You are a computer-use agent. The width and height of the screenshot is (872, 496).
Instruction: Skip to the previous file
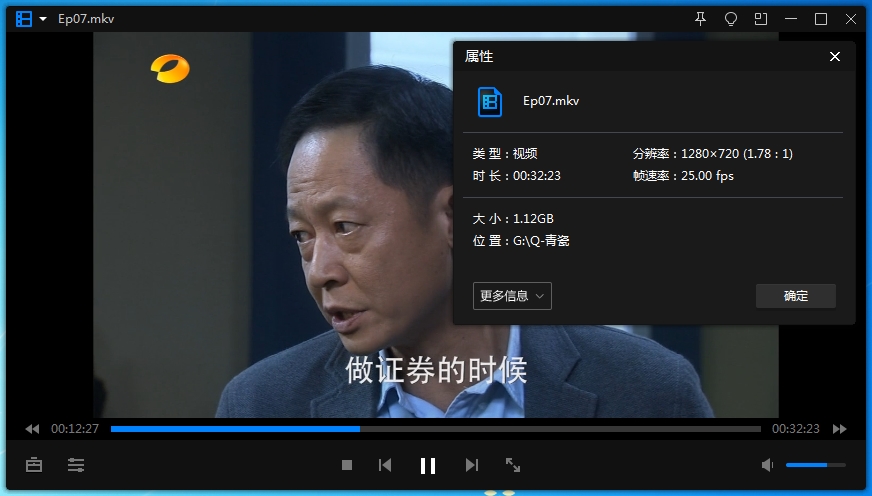[385, 465]
